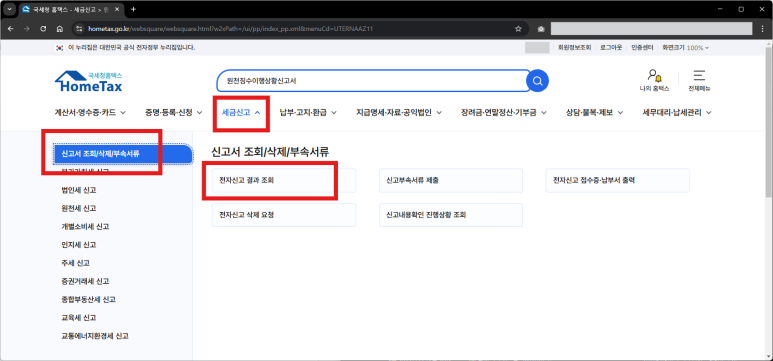Open 전자신고 삭제 요청
773x361 pixels.
[284, 215]
